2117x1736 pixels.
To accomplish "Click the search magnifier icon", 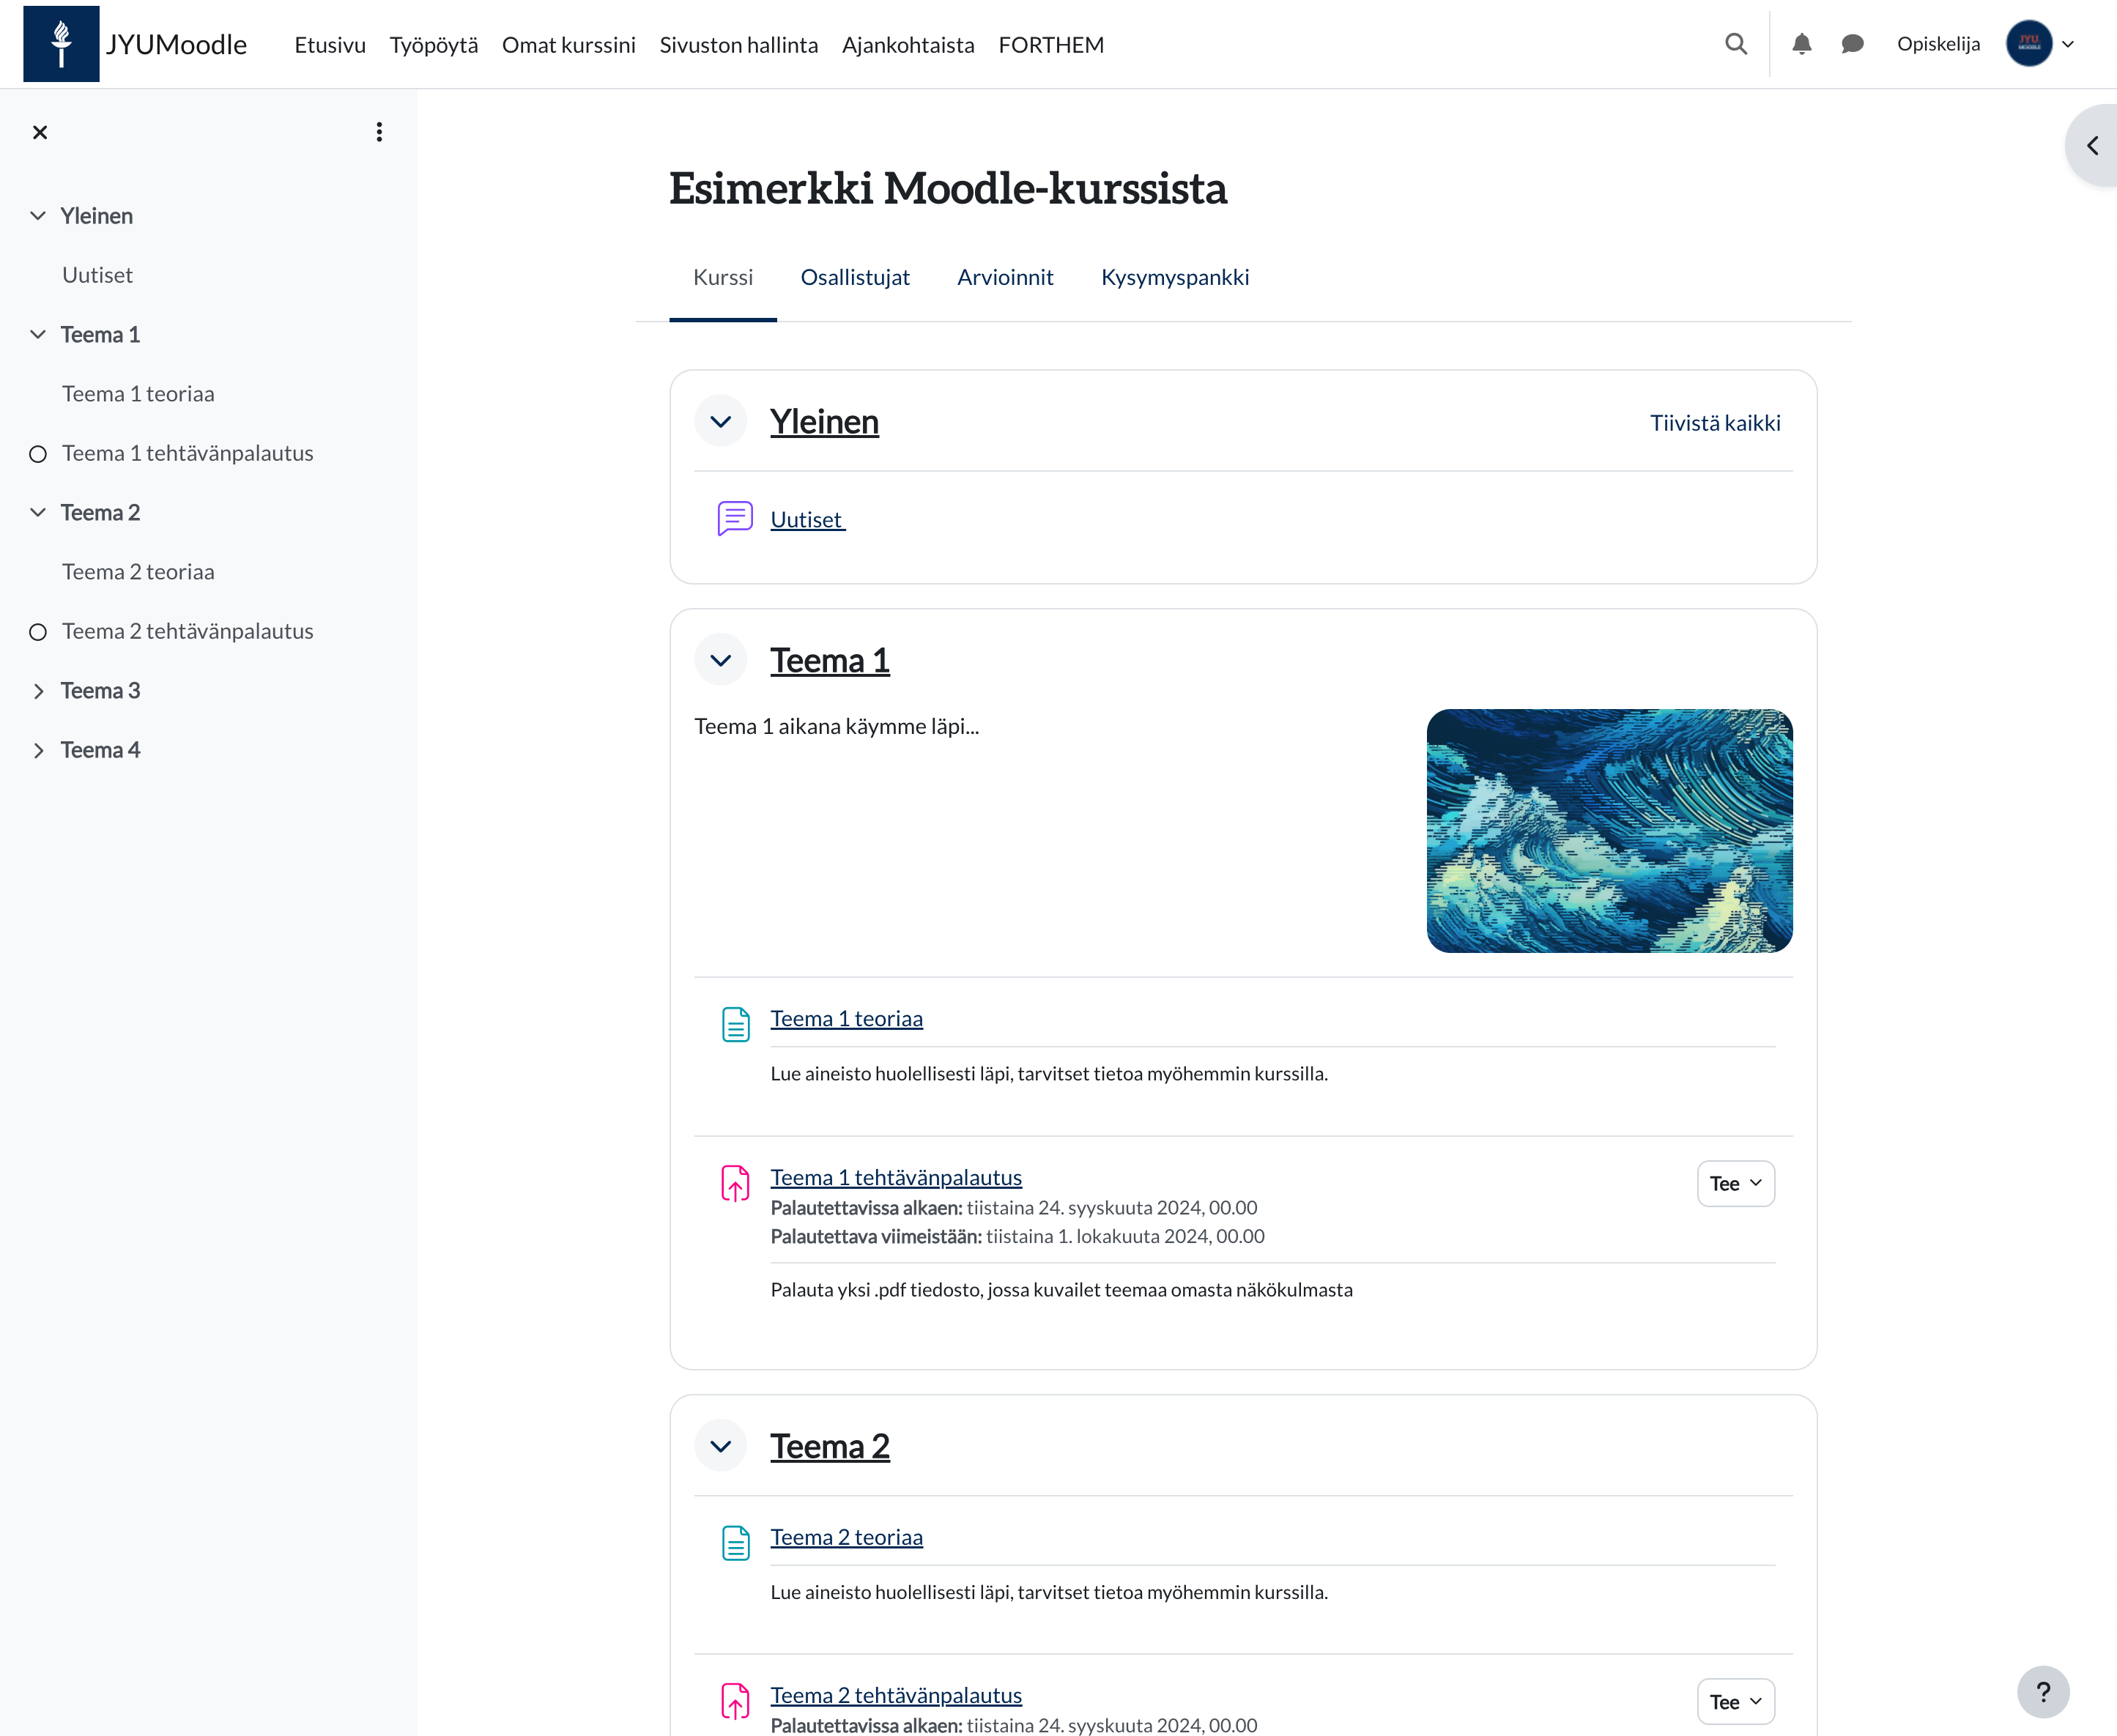I will click(x=1736, y=44).
